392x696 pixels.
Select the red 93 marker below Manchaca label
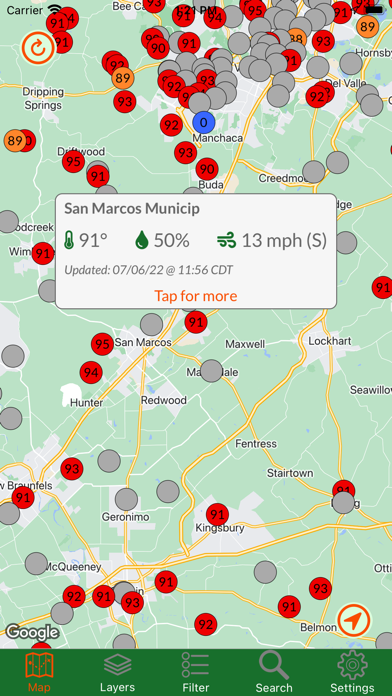point(186,153)
